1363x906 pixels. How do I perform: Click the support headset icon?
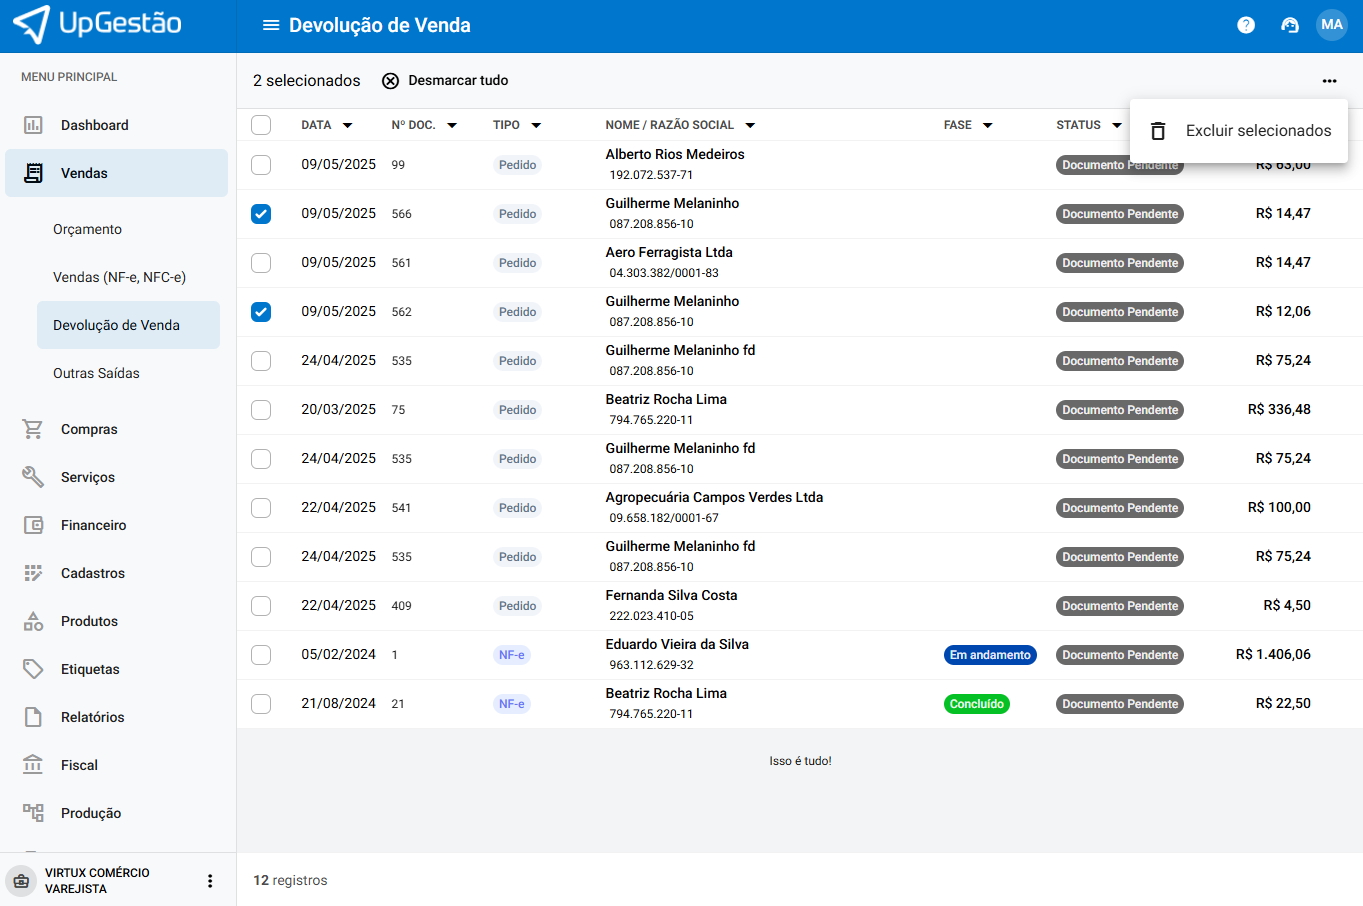[x=1289, y=25]
